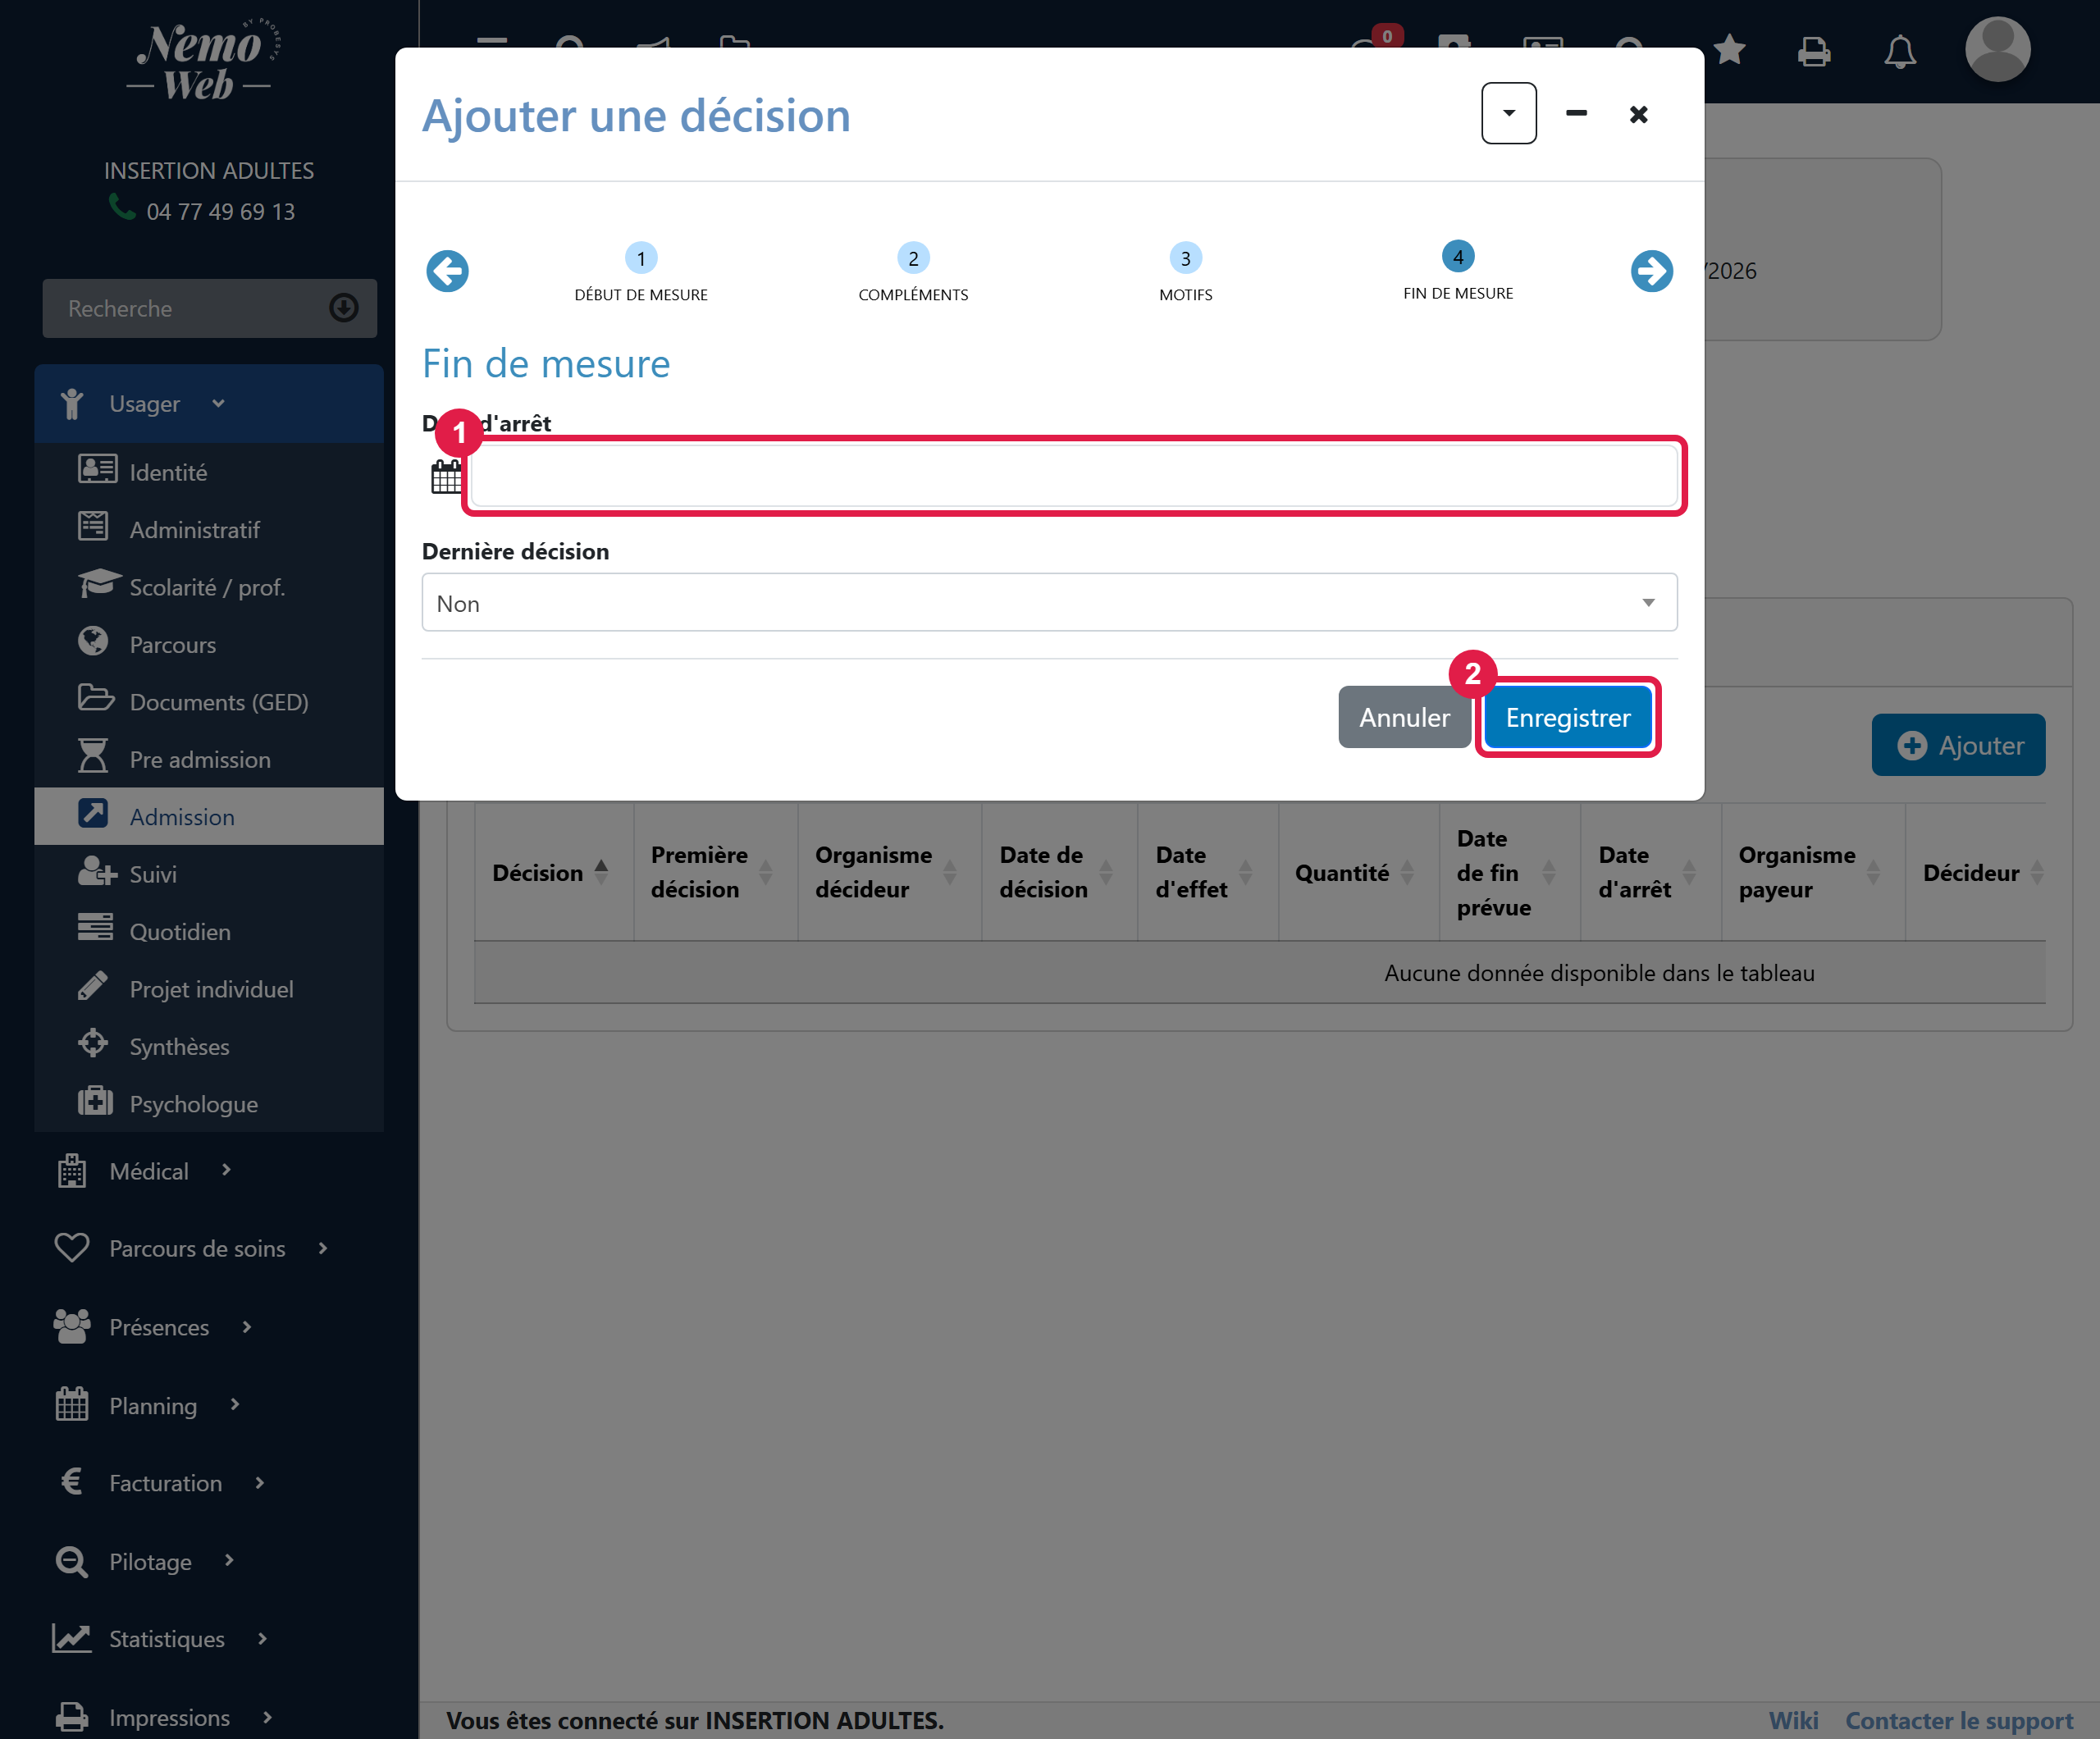2100x1739 pixels.
Task: Open calendar picker for date d'arrêt
Action: click(x=446, y=476)
